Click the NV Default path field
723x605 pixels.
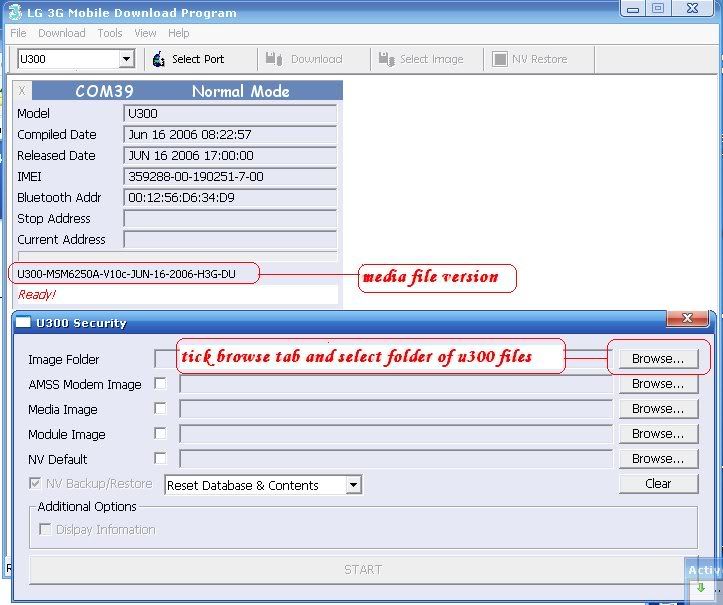(396, 458)
